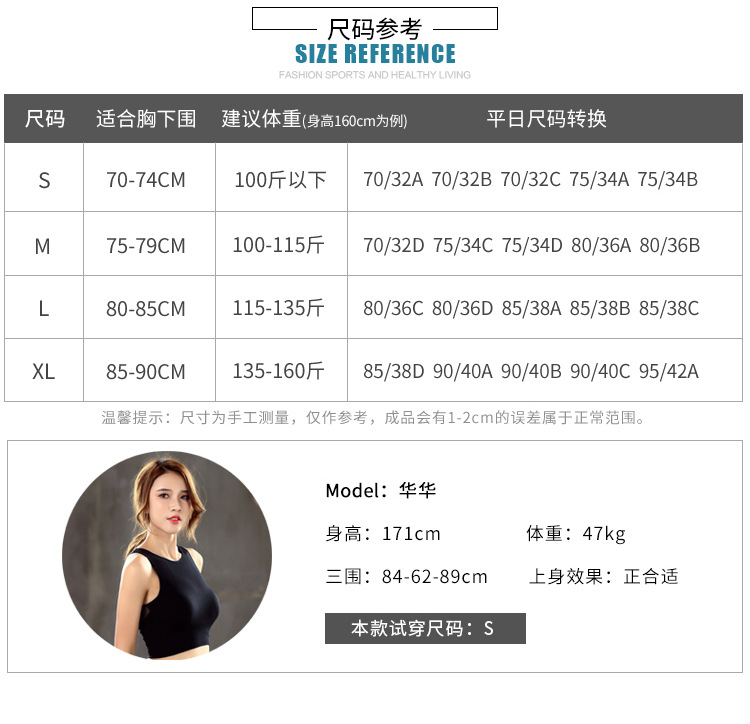Select the 尺码 column header
The height and width of the screenshot is (724, 750).
click(x=44, y=119)
